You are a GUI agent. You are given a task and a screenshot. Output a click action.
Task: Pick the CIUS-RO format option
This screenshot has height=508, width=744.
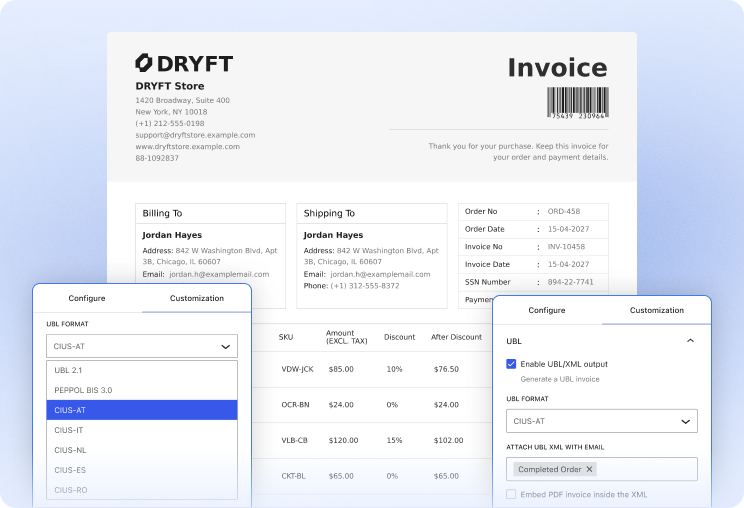(142, 490)
